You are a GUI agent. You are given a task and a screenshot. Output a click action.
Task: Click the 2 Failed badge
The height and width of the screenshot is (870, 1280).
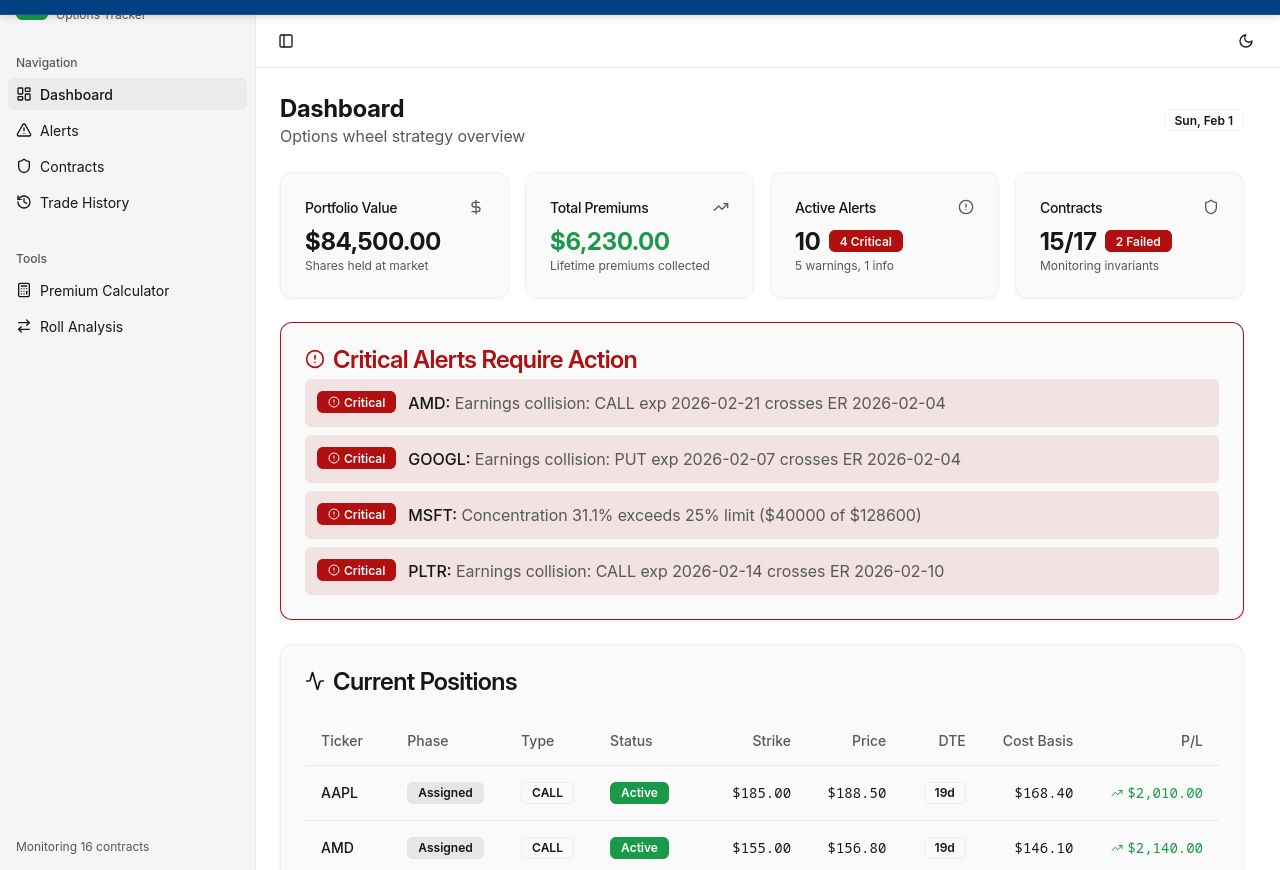point(1138,241)
